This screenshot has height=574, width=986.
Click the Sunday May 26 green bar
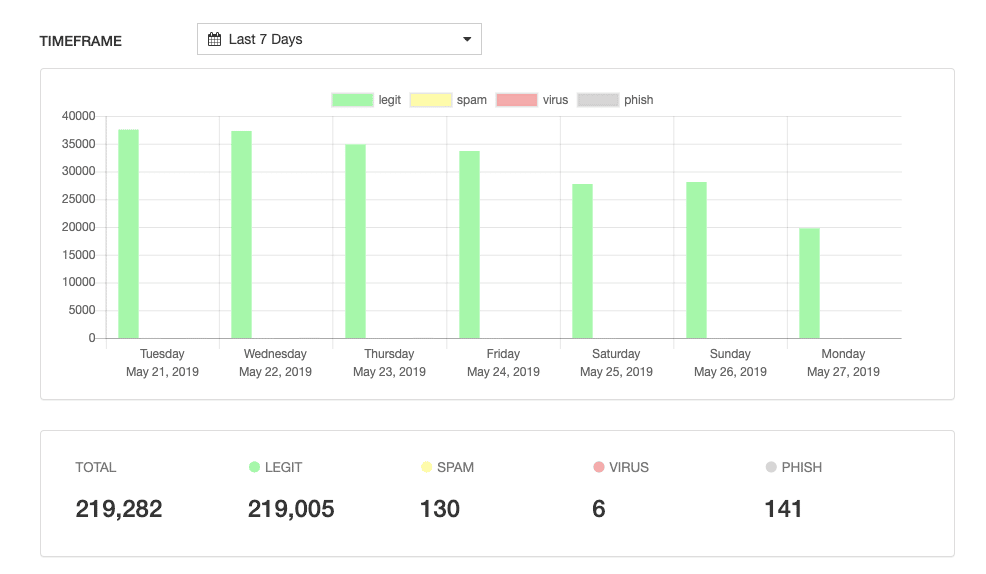click(696, 260)
